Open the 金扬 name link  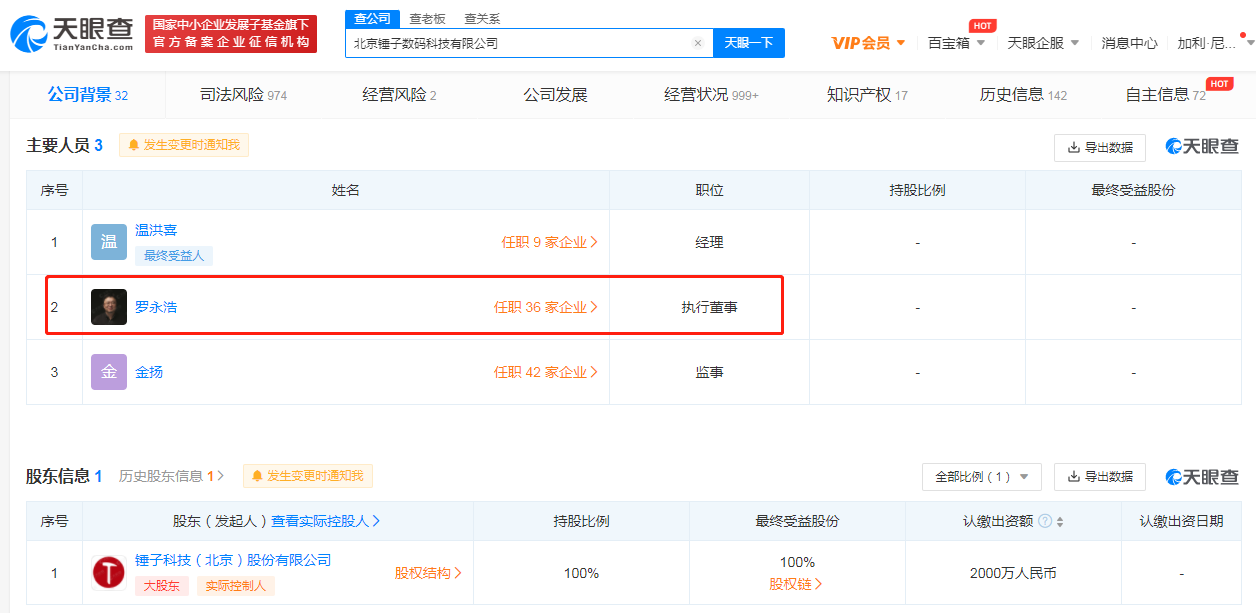[x=149, y=372]
